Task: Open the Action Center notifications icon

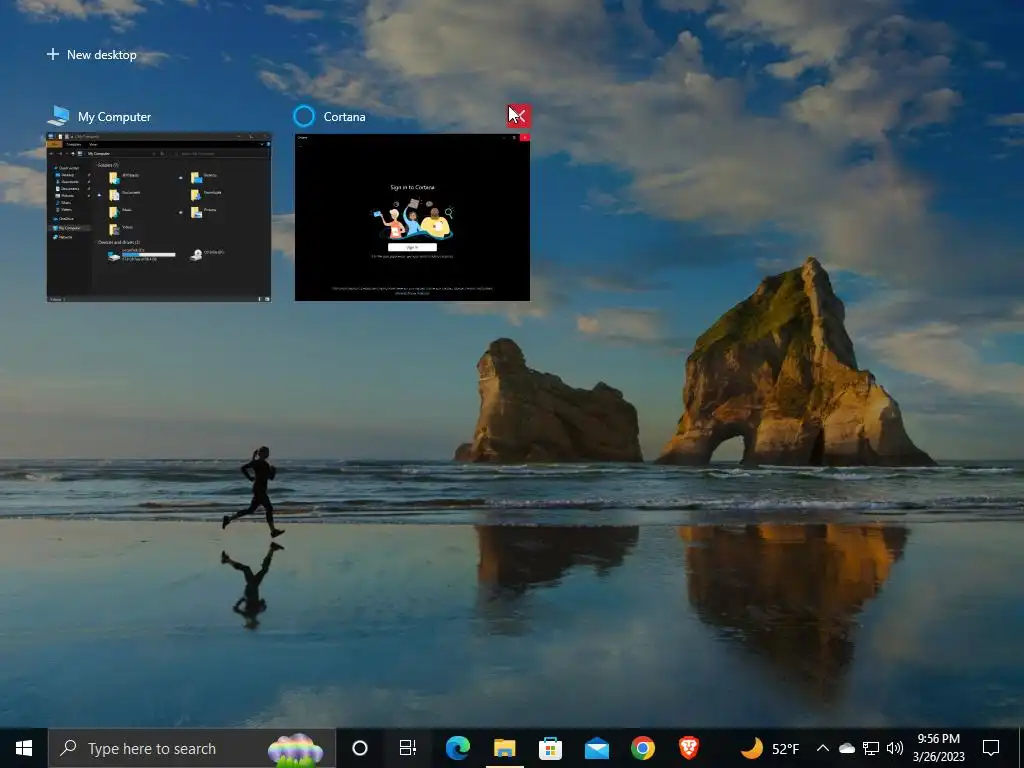Action: (991, 748)
